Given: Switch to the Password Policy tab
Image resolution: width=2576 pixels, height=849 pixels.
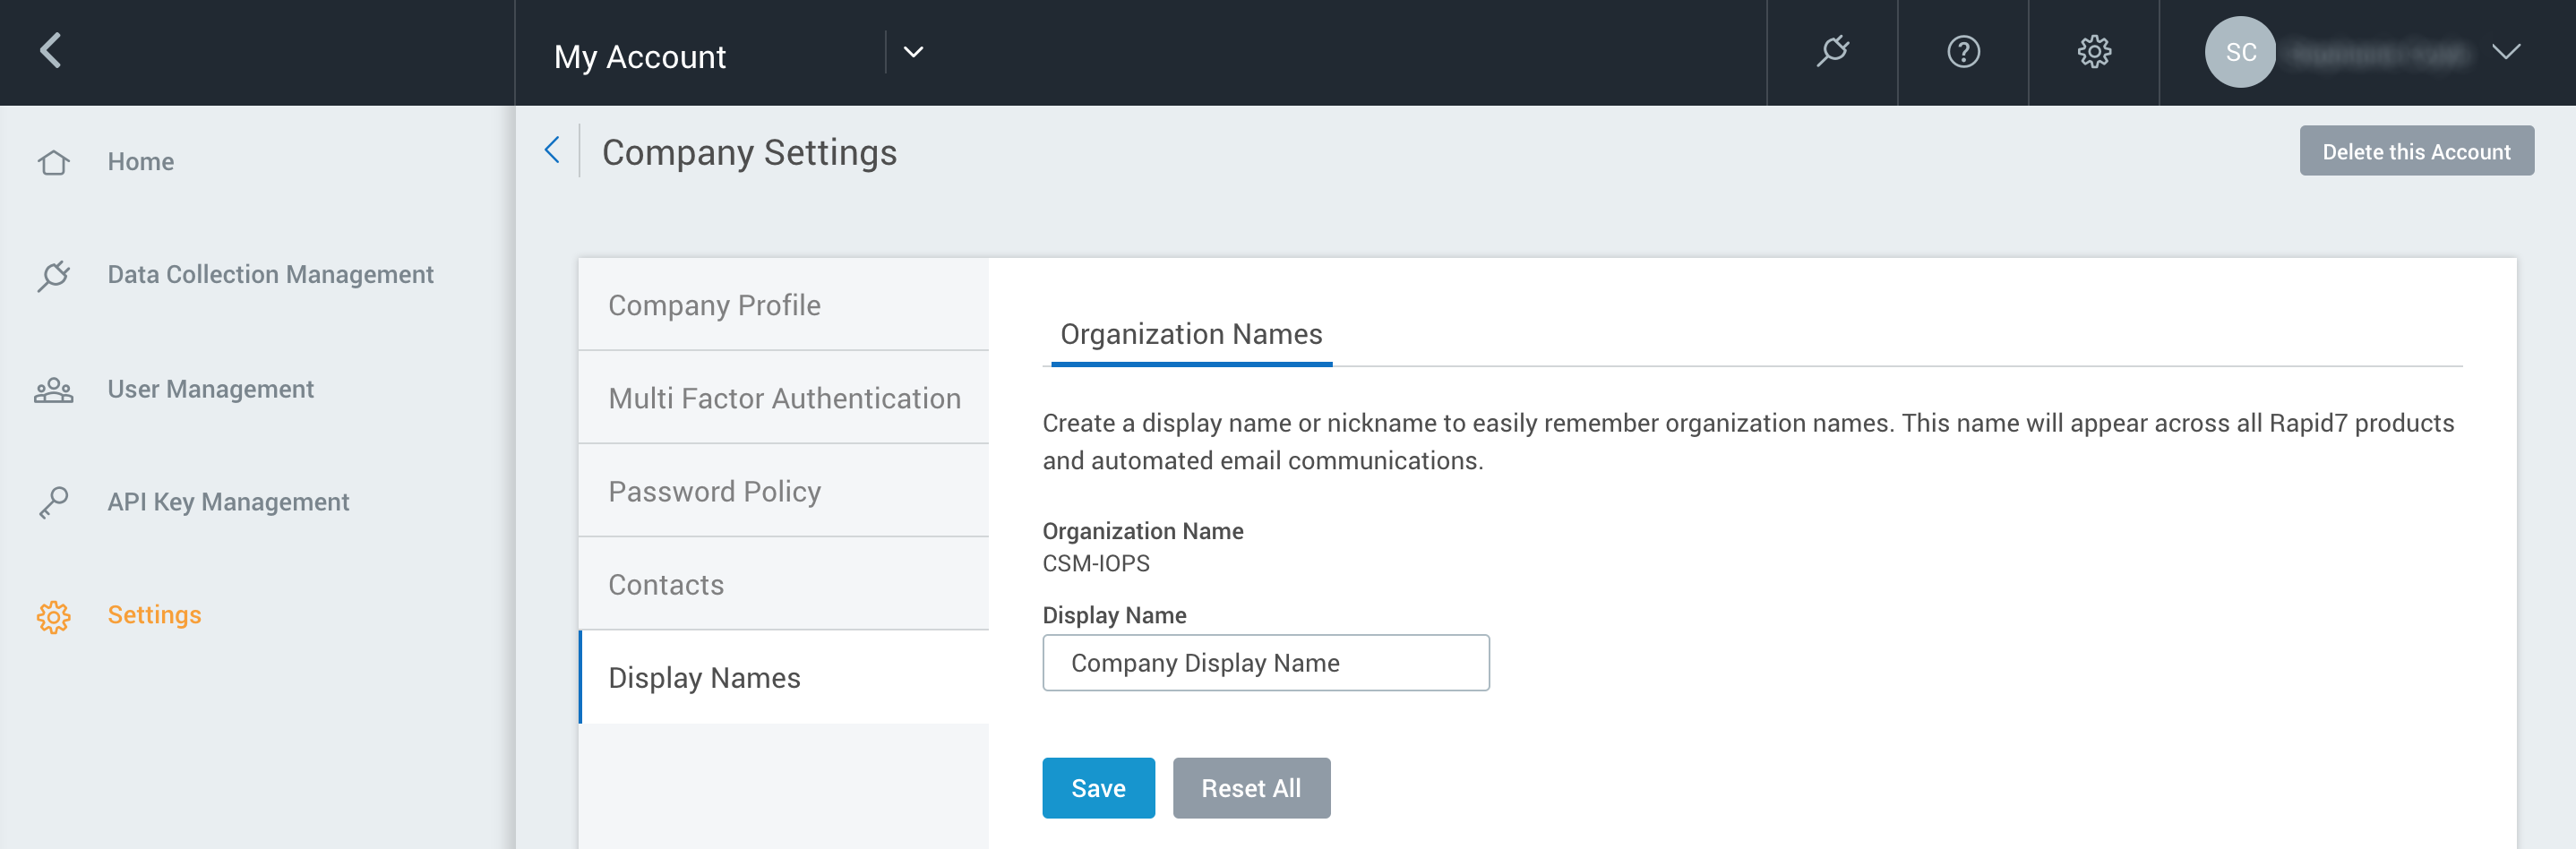Looking at the screenshot, I should 714,491.
